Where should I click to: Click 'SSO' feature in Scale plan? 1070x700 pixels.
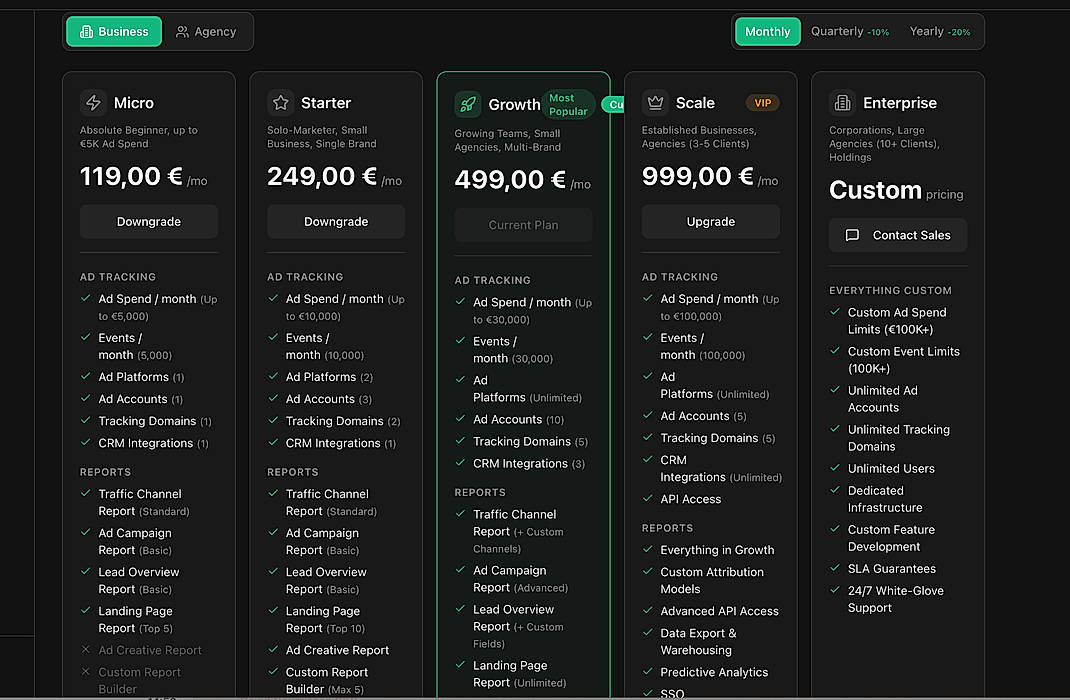point(672,693)
